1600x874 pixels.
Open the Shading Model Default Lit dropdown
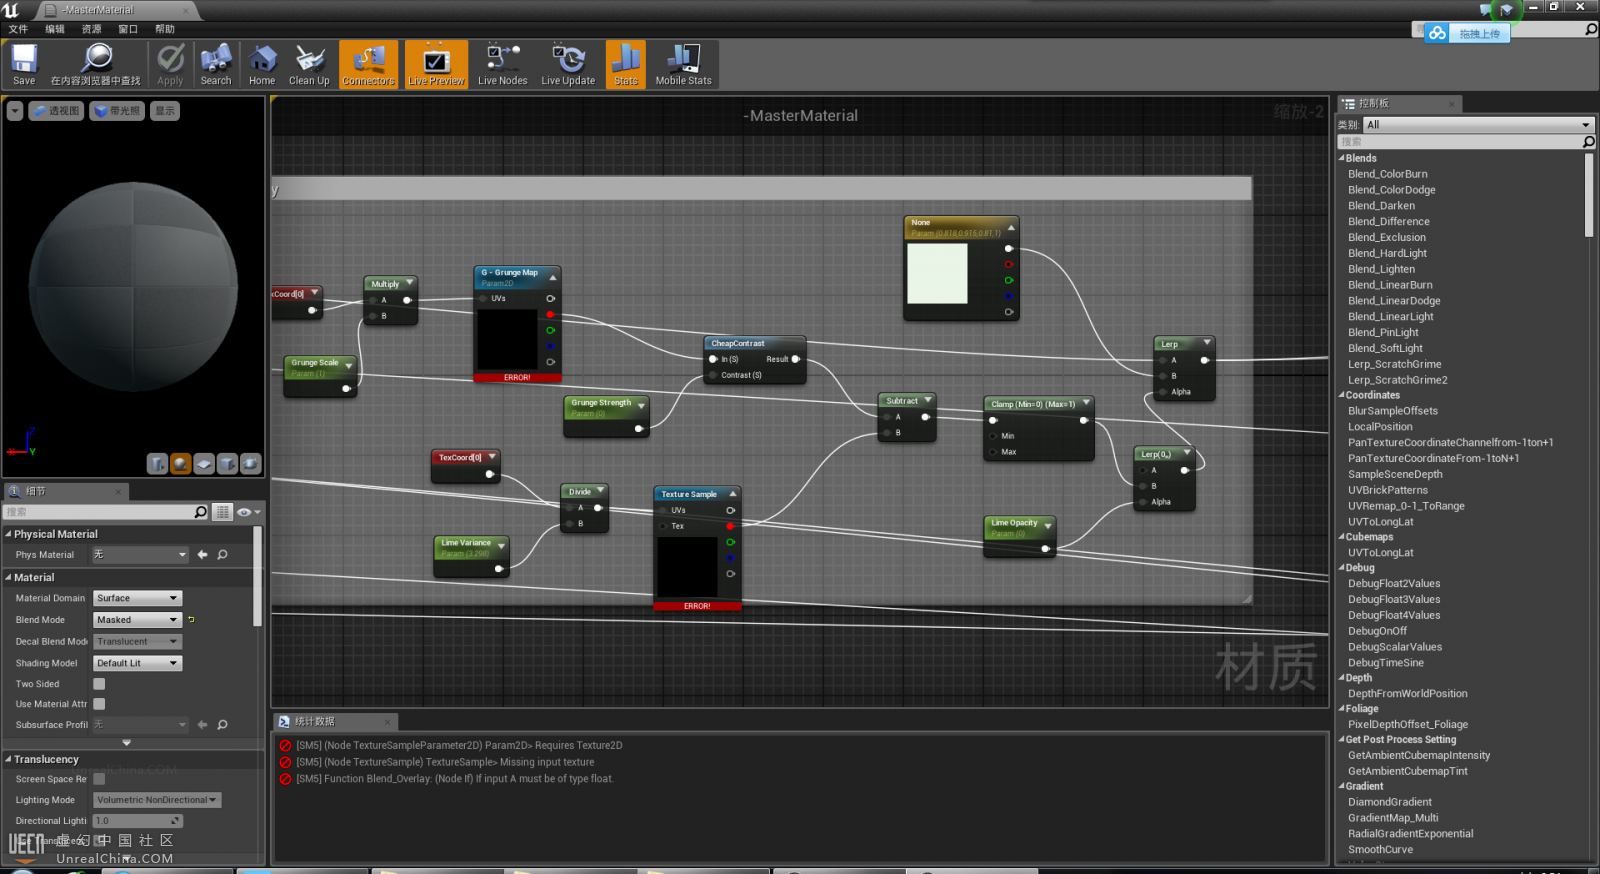pyautogui.click(x=137, y=663)
